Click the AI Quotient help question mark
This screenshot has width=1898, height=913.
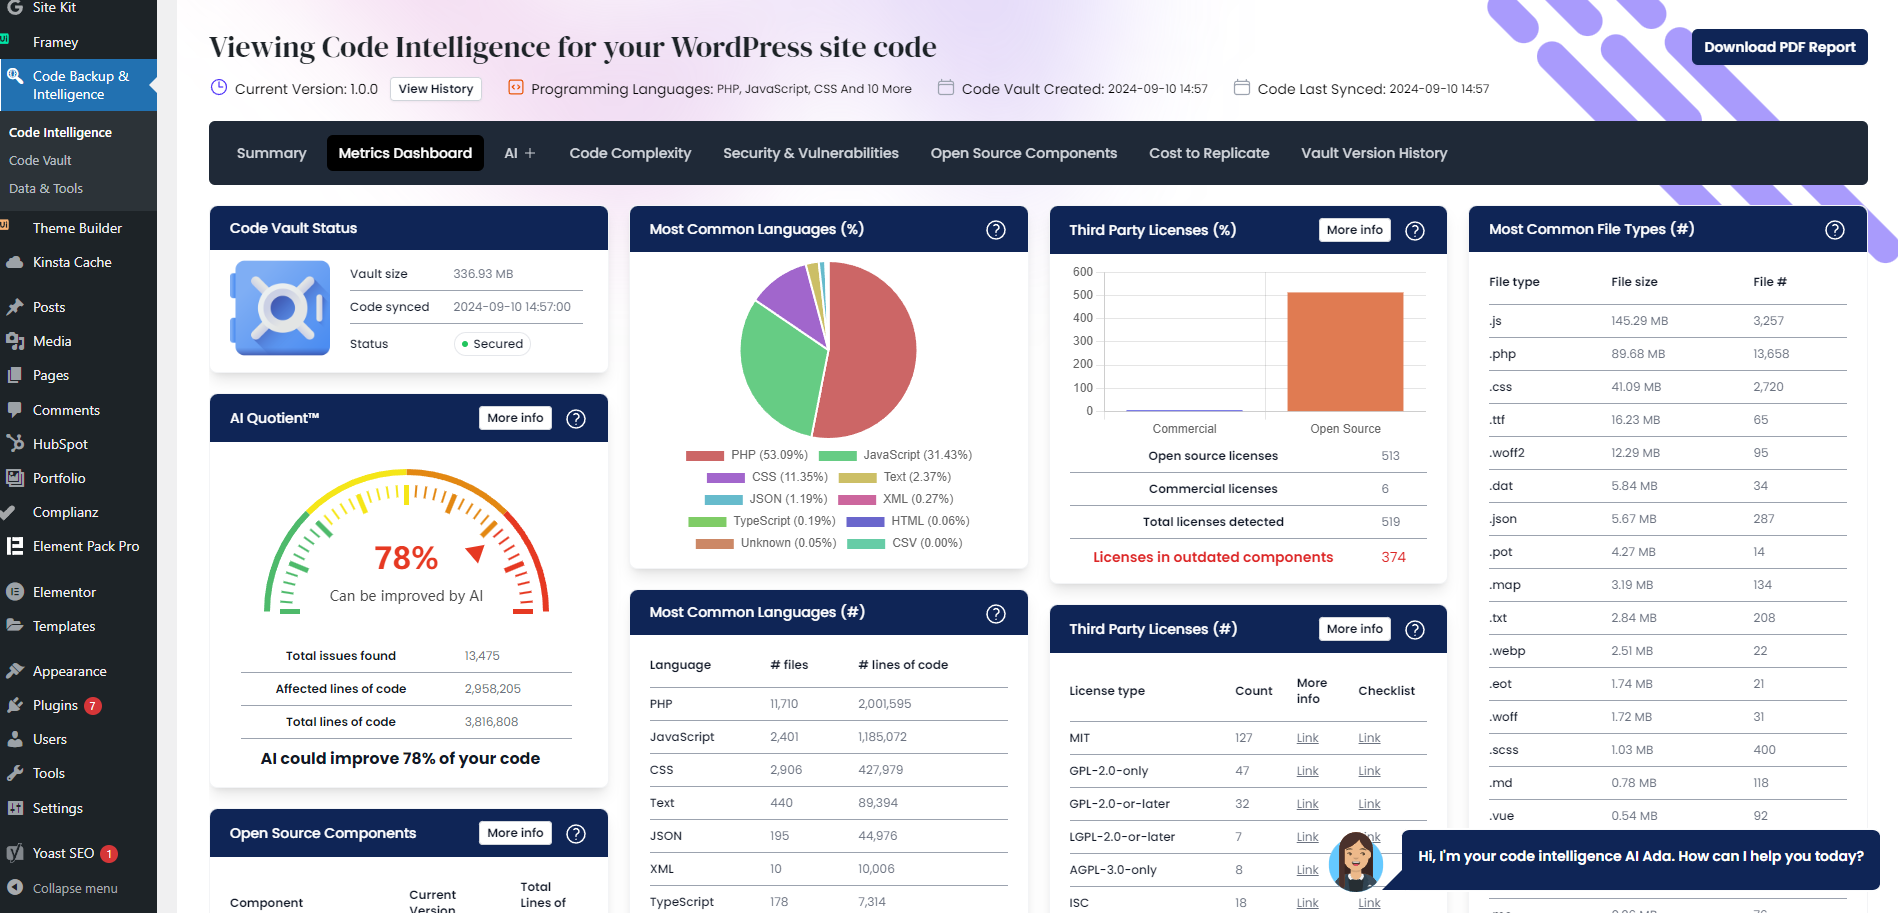click(576, 419)
